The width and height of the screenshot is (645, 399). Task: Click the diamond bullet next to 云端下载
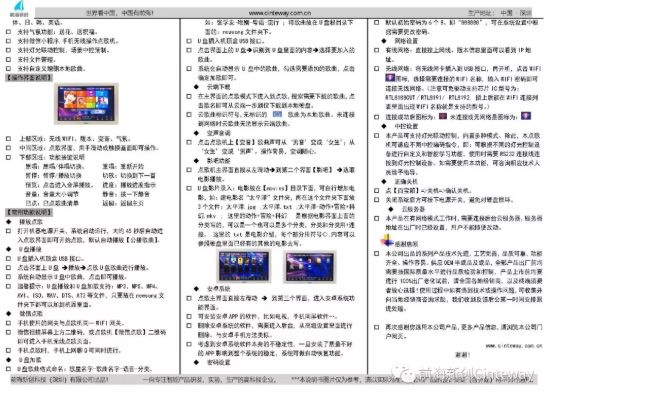click(x=197, y=87)
